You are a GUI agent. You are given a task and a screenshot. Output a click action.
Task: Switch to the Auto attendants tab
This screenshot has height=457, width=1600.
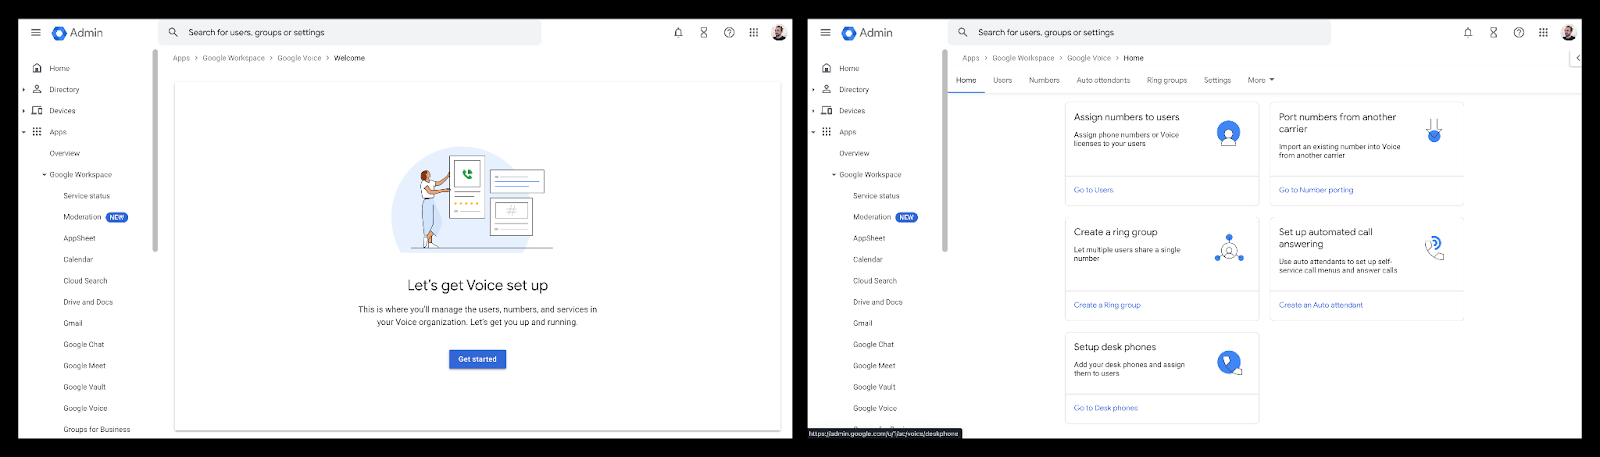tap(1103, 80)
